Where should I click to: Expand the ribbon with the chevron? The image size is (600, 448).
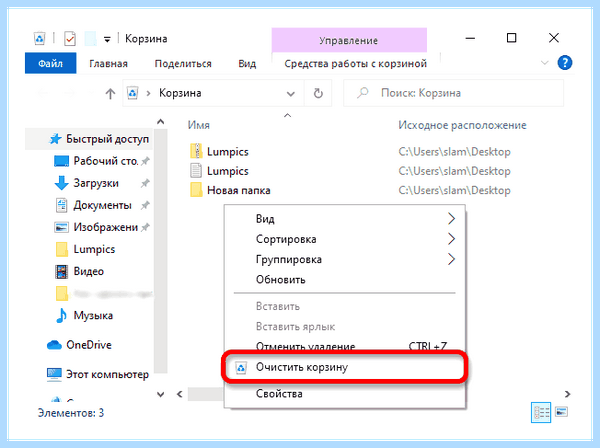[544, 63]
